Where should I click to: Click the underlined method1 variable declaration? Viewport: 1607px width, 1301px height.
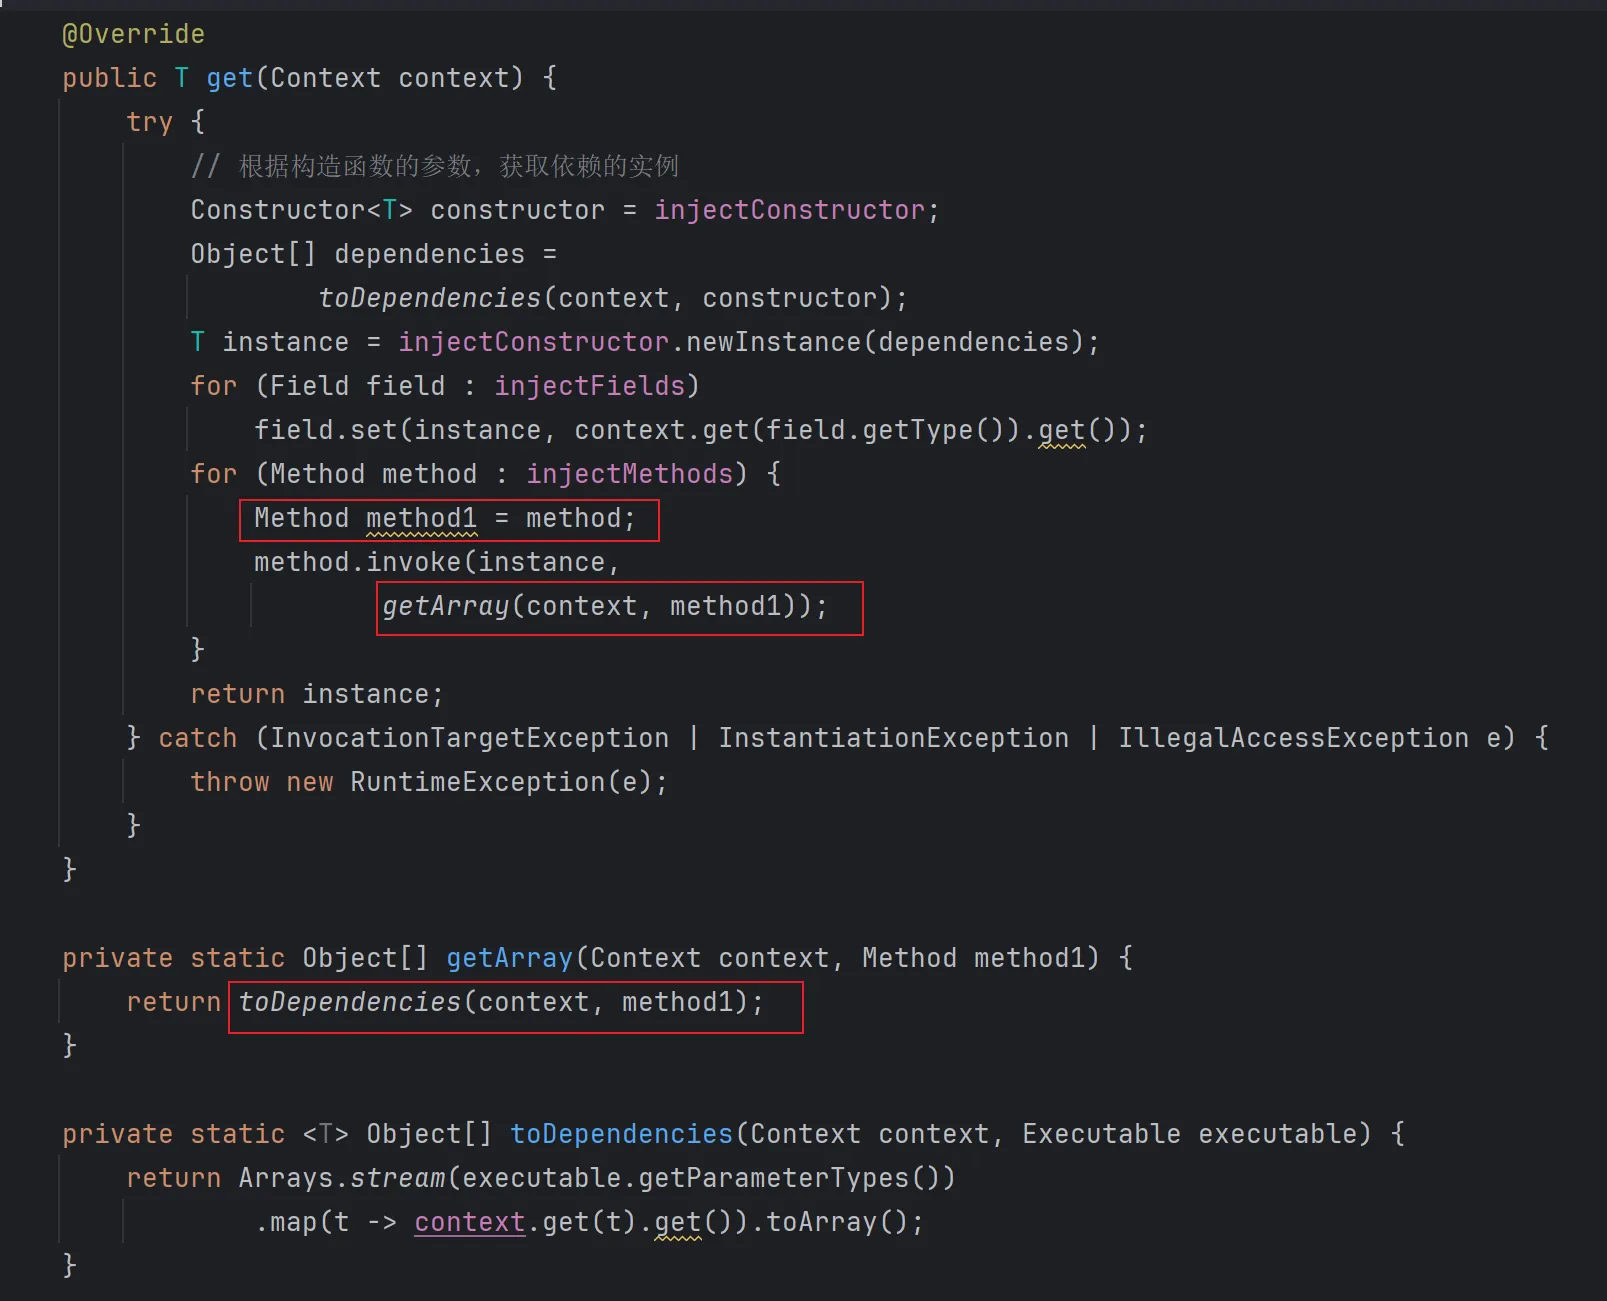point(421,518)
